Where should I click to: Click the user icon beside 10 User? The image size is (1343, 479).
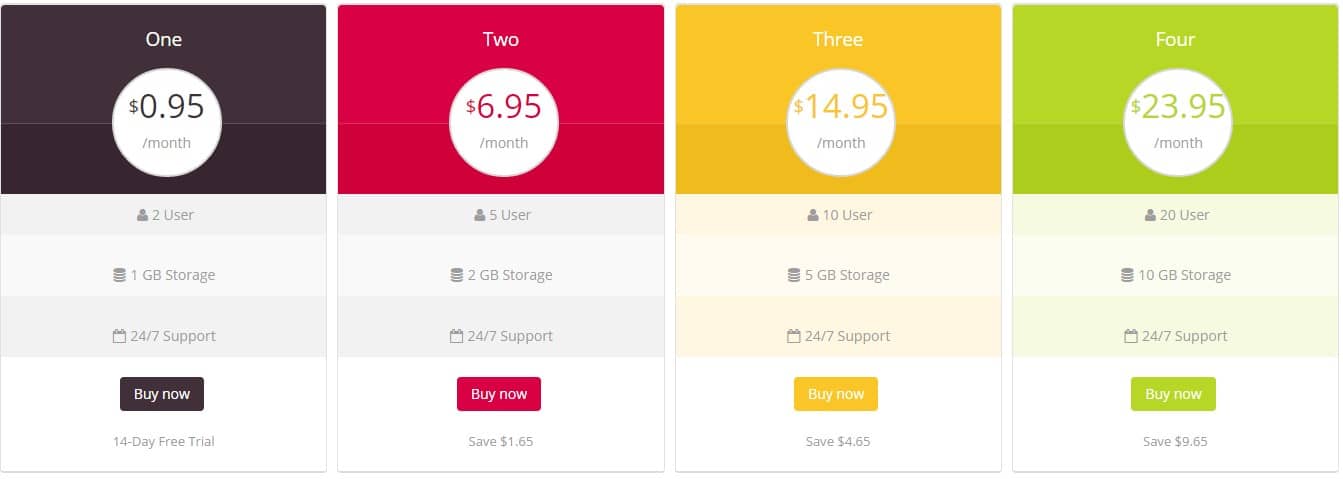point(812,215)
